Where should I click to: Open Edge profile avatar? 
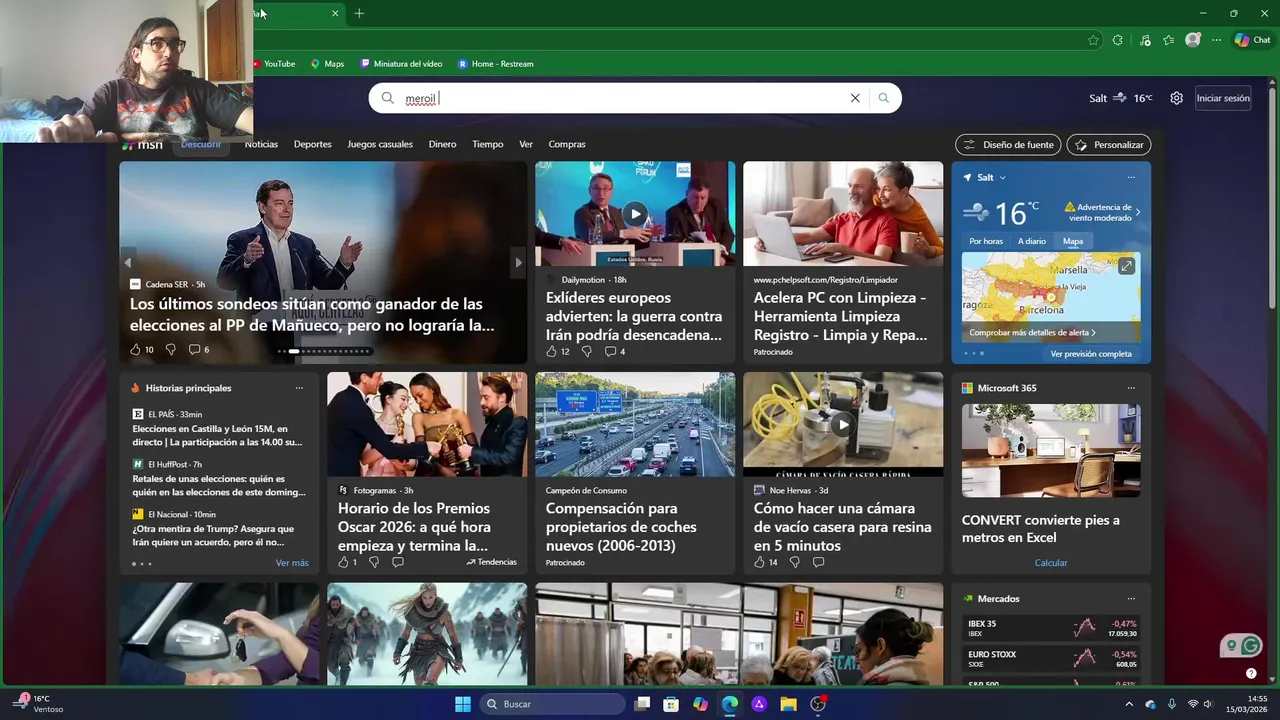(1192, 40)
